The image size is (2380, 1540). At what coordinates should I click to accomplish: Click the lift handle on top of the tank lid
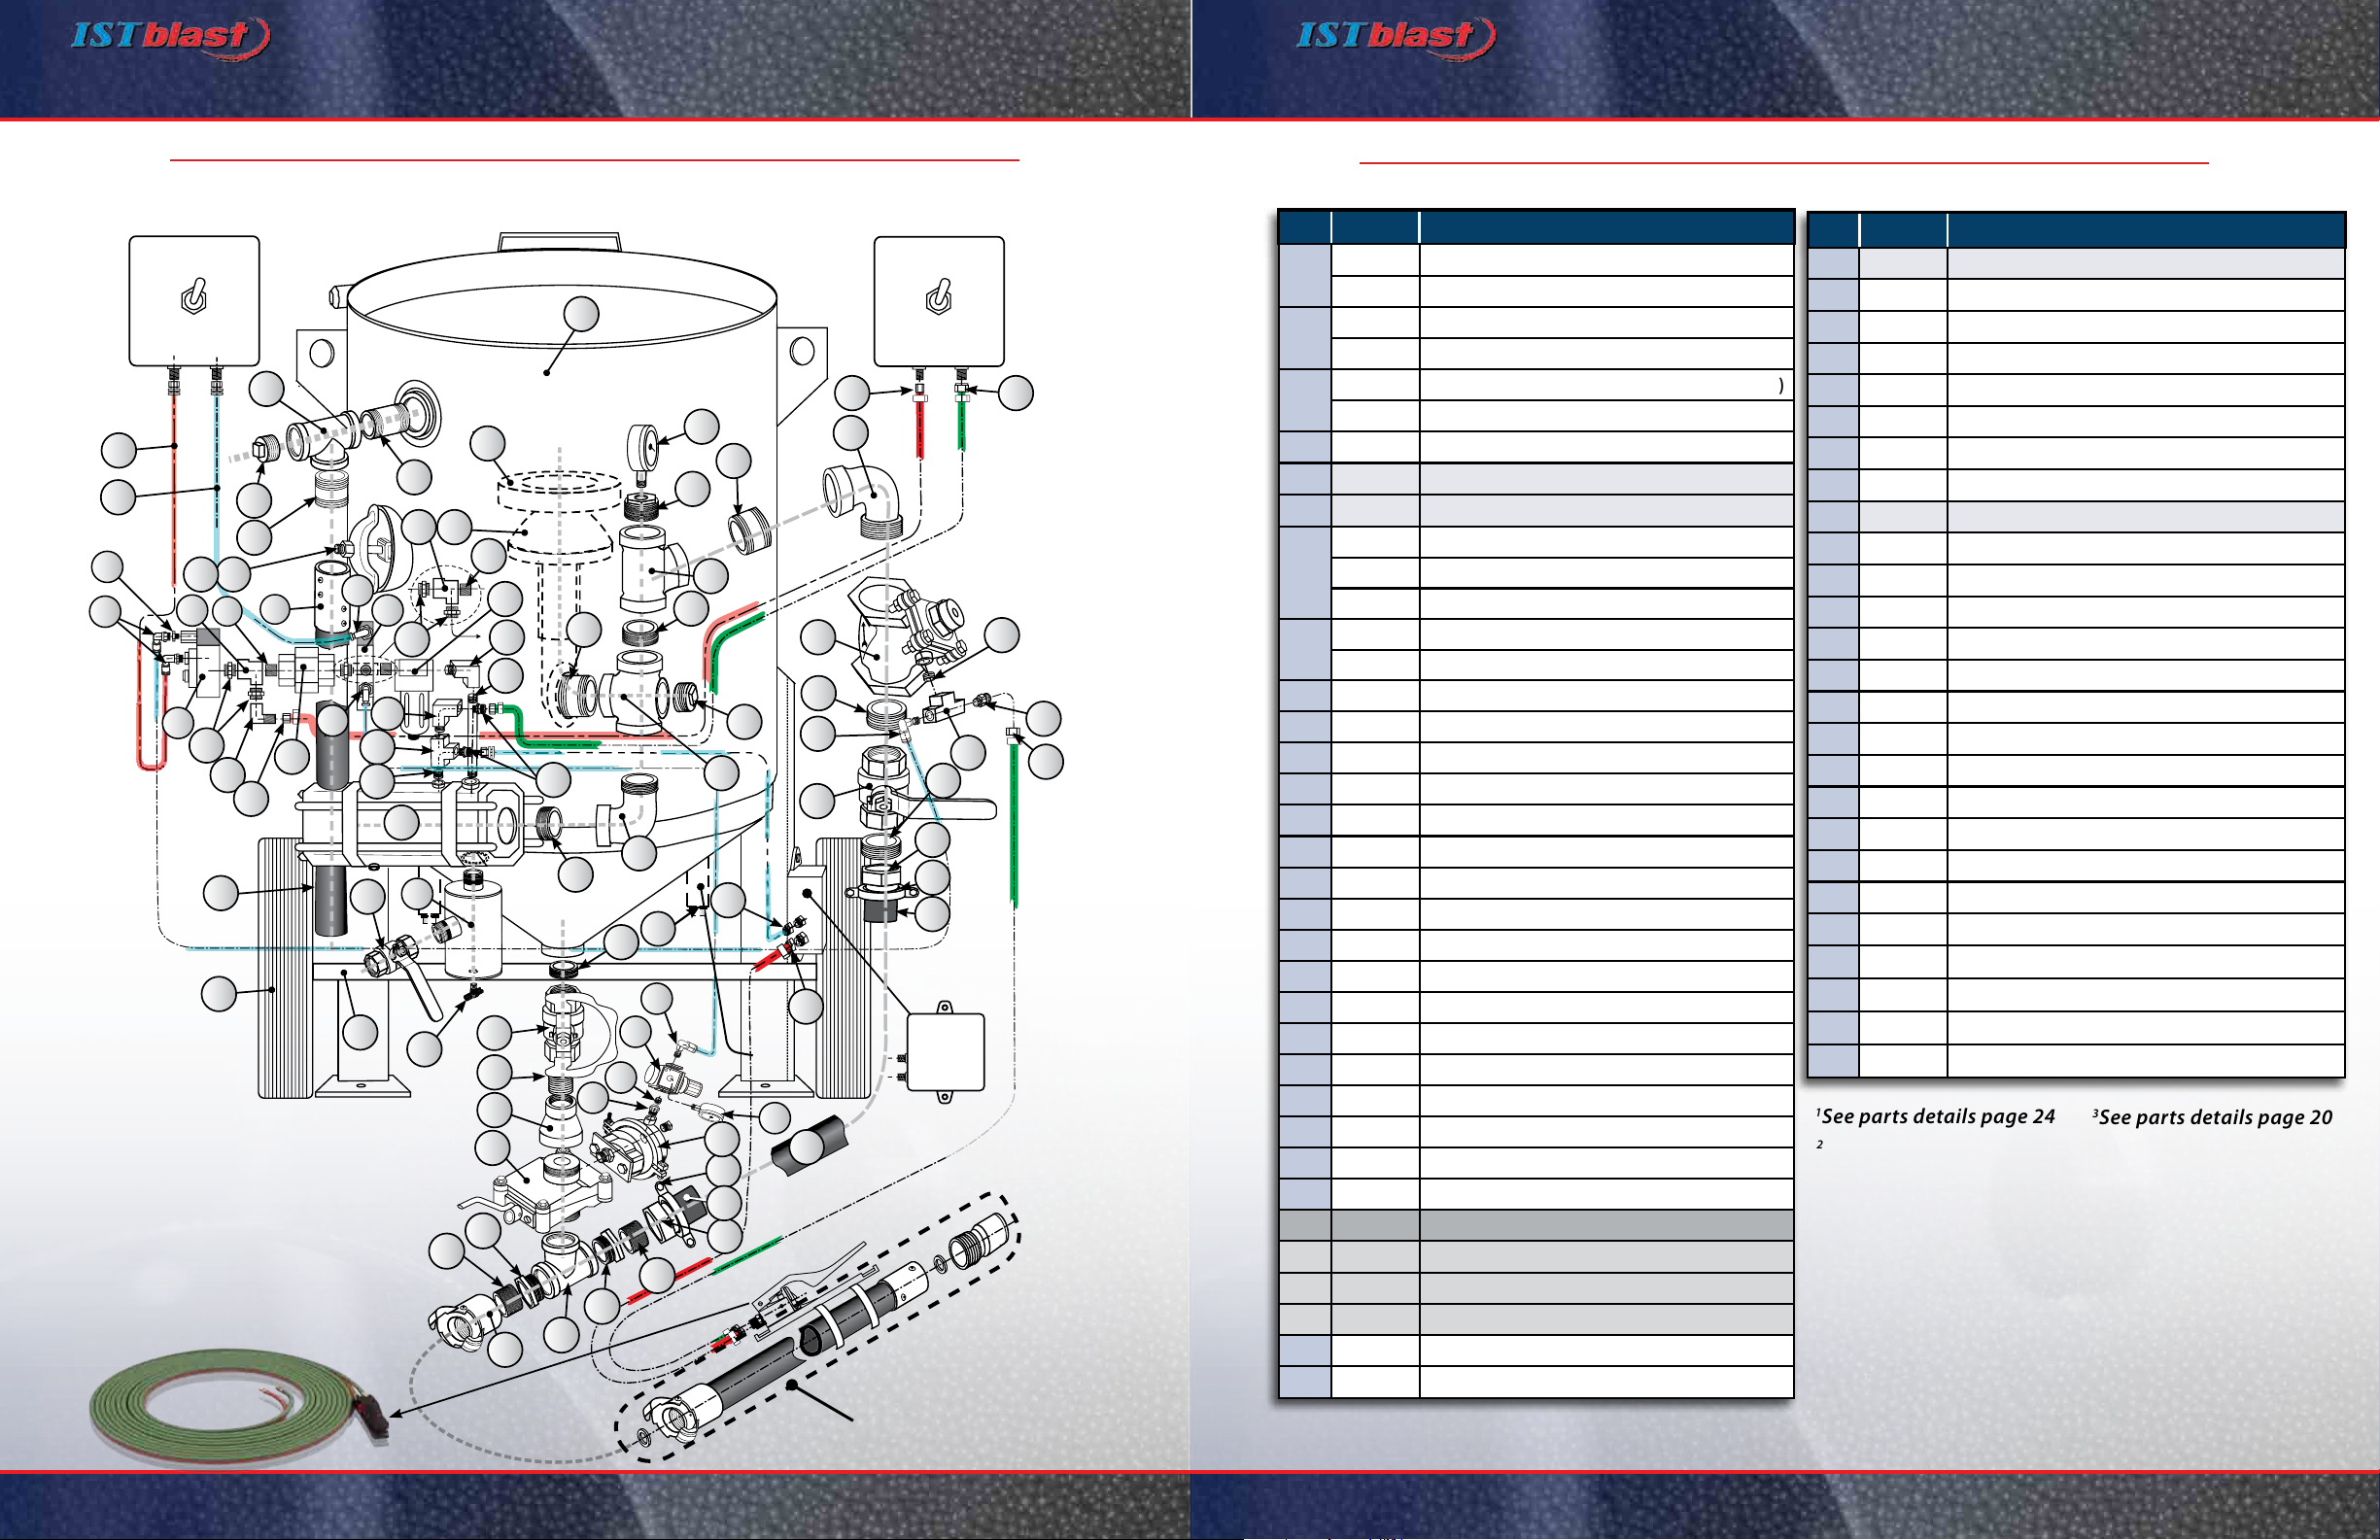coord(560,241)
